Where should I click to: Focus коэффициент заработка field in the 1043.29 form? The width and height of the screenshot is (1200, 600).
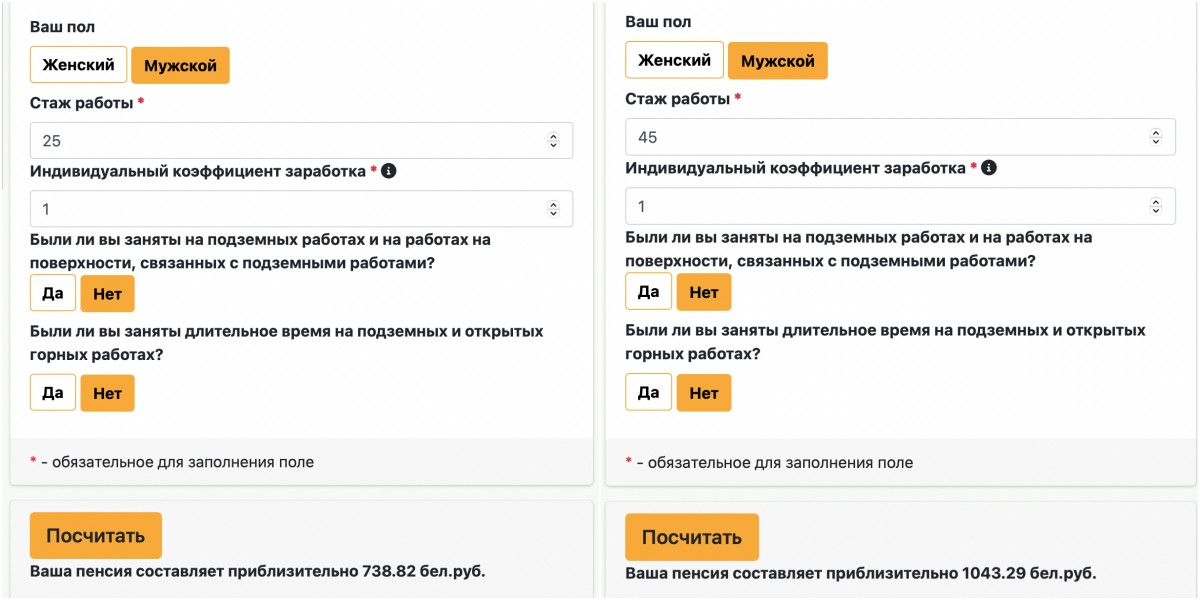pyautogui.click(x=900, y=206)
